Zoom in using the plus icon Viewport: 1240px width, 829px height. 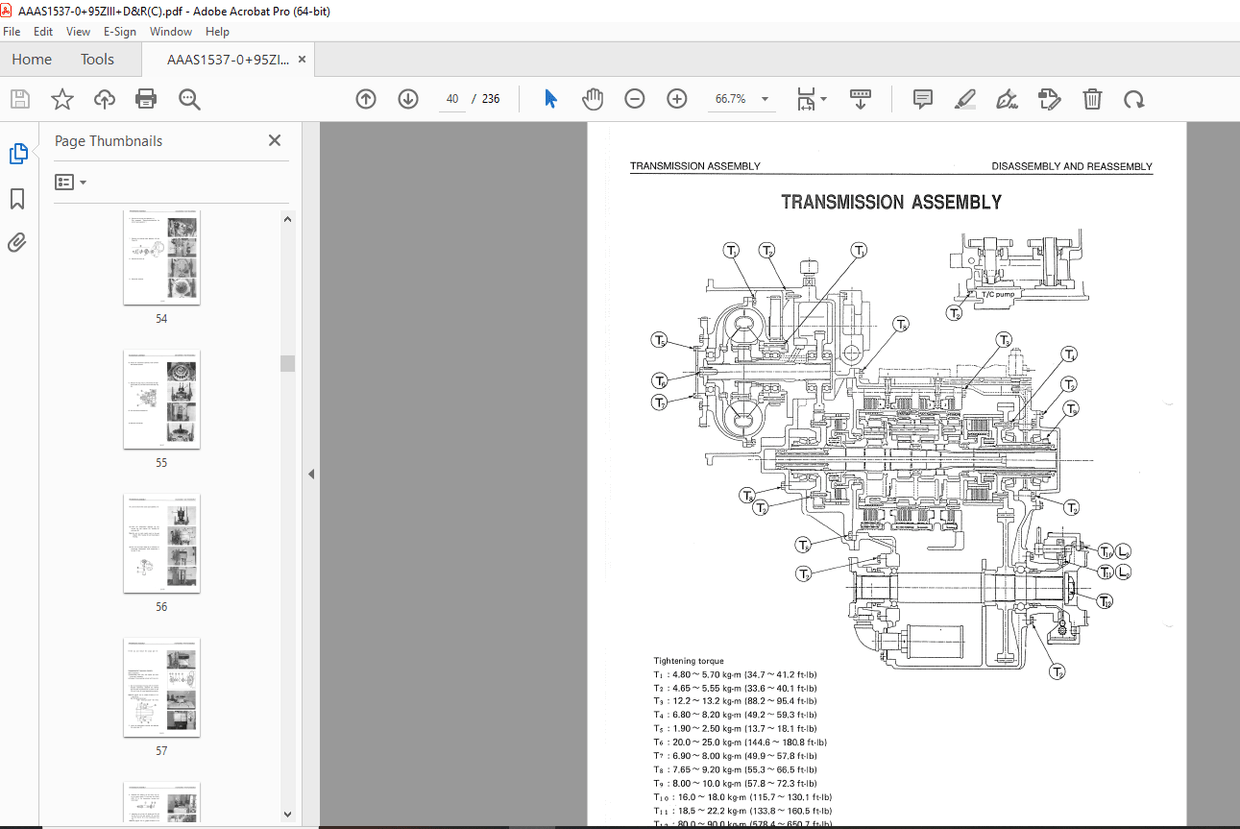[x=676, y=98]
